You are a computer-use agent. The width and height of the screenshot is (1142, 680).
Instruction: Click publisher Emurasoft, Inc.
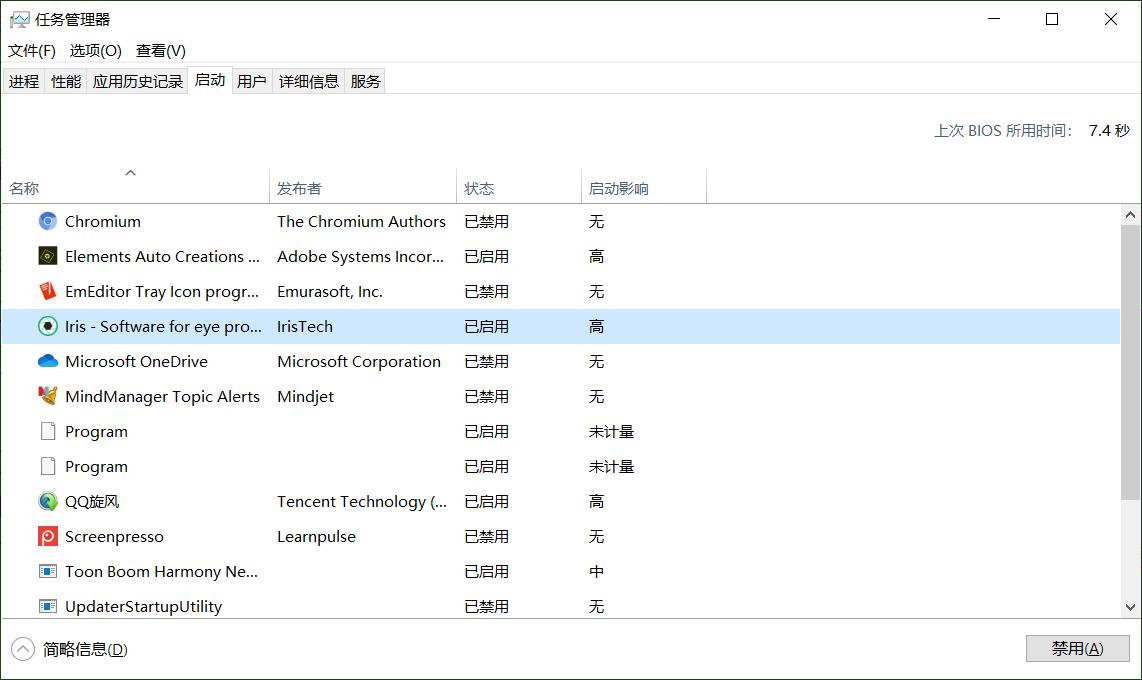click(330, 291)
